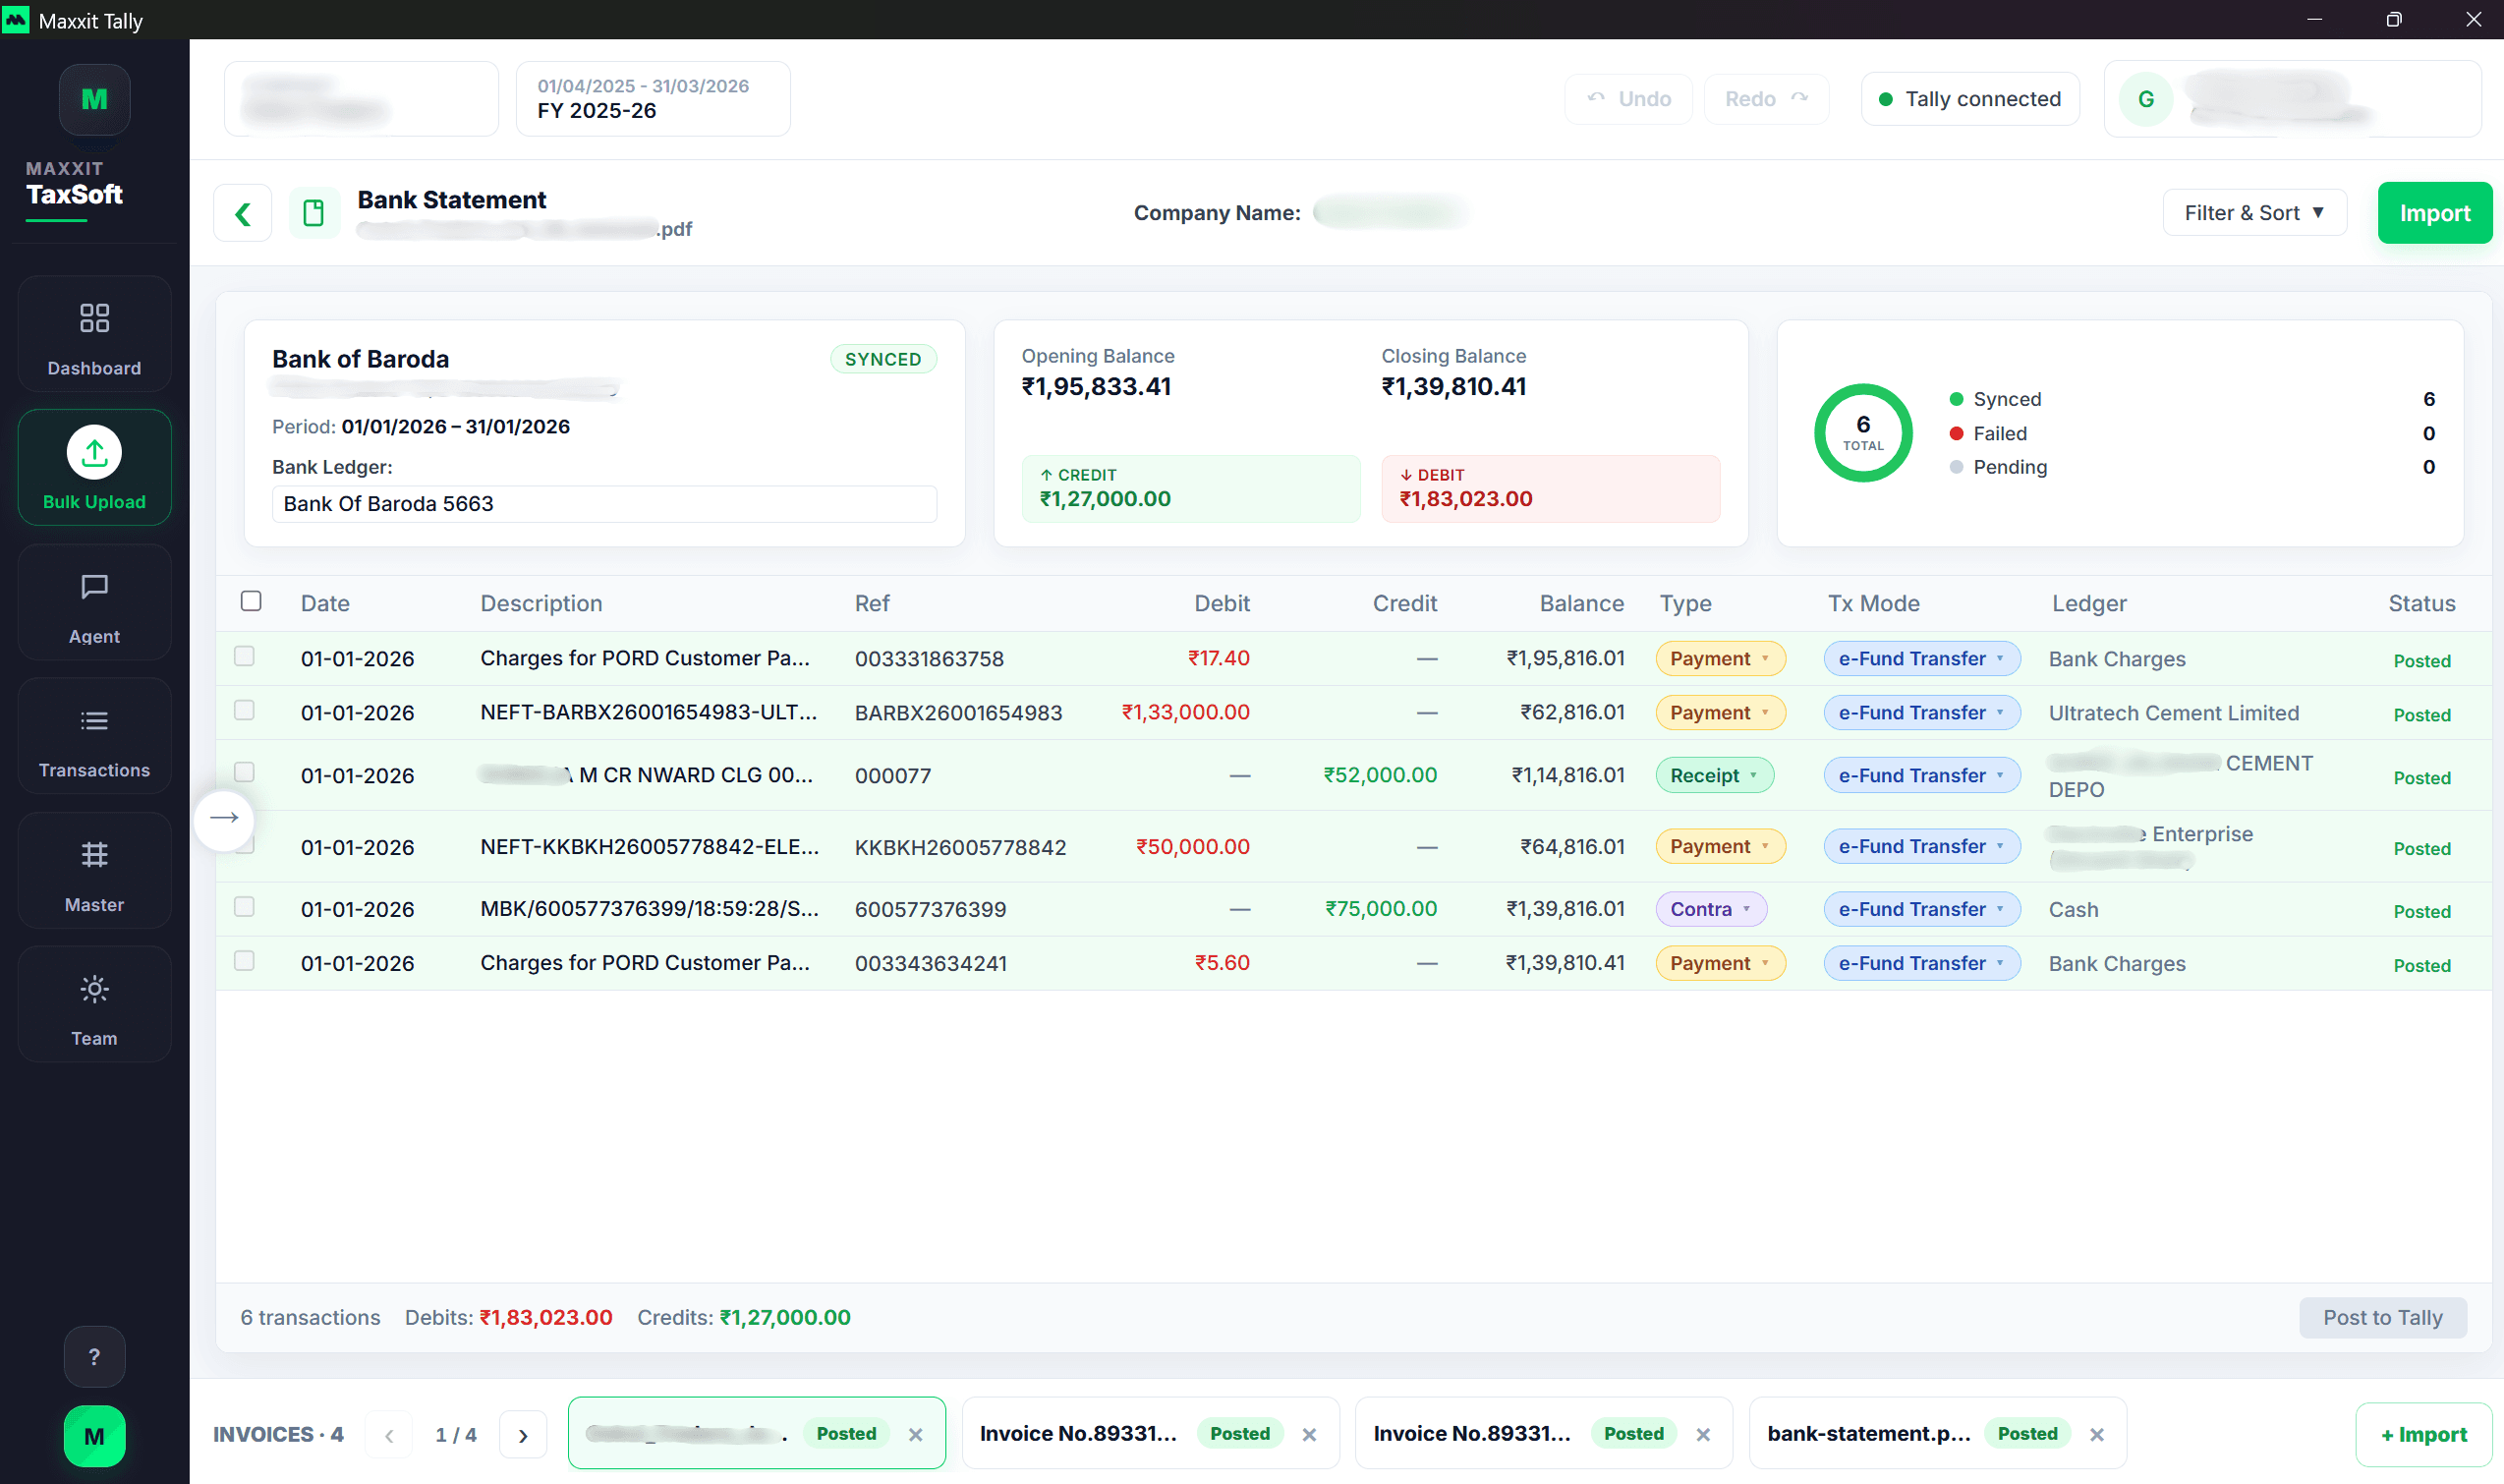
Task: Open the Contra type dropdown
Action: click(x=1711, y=909)
